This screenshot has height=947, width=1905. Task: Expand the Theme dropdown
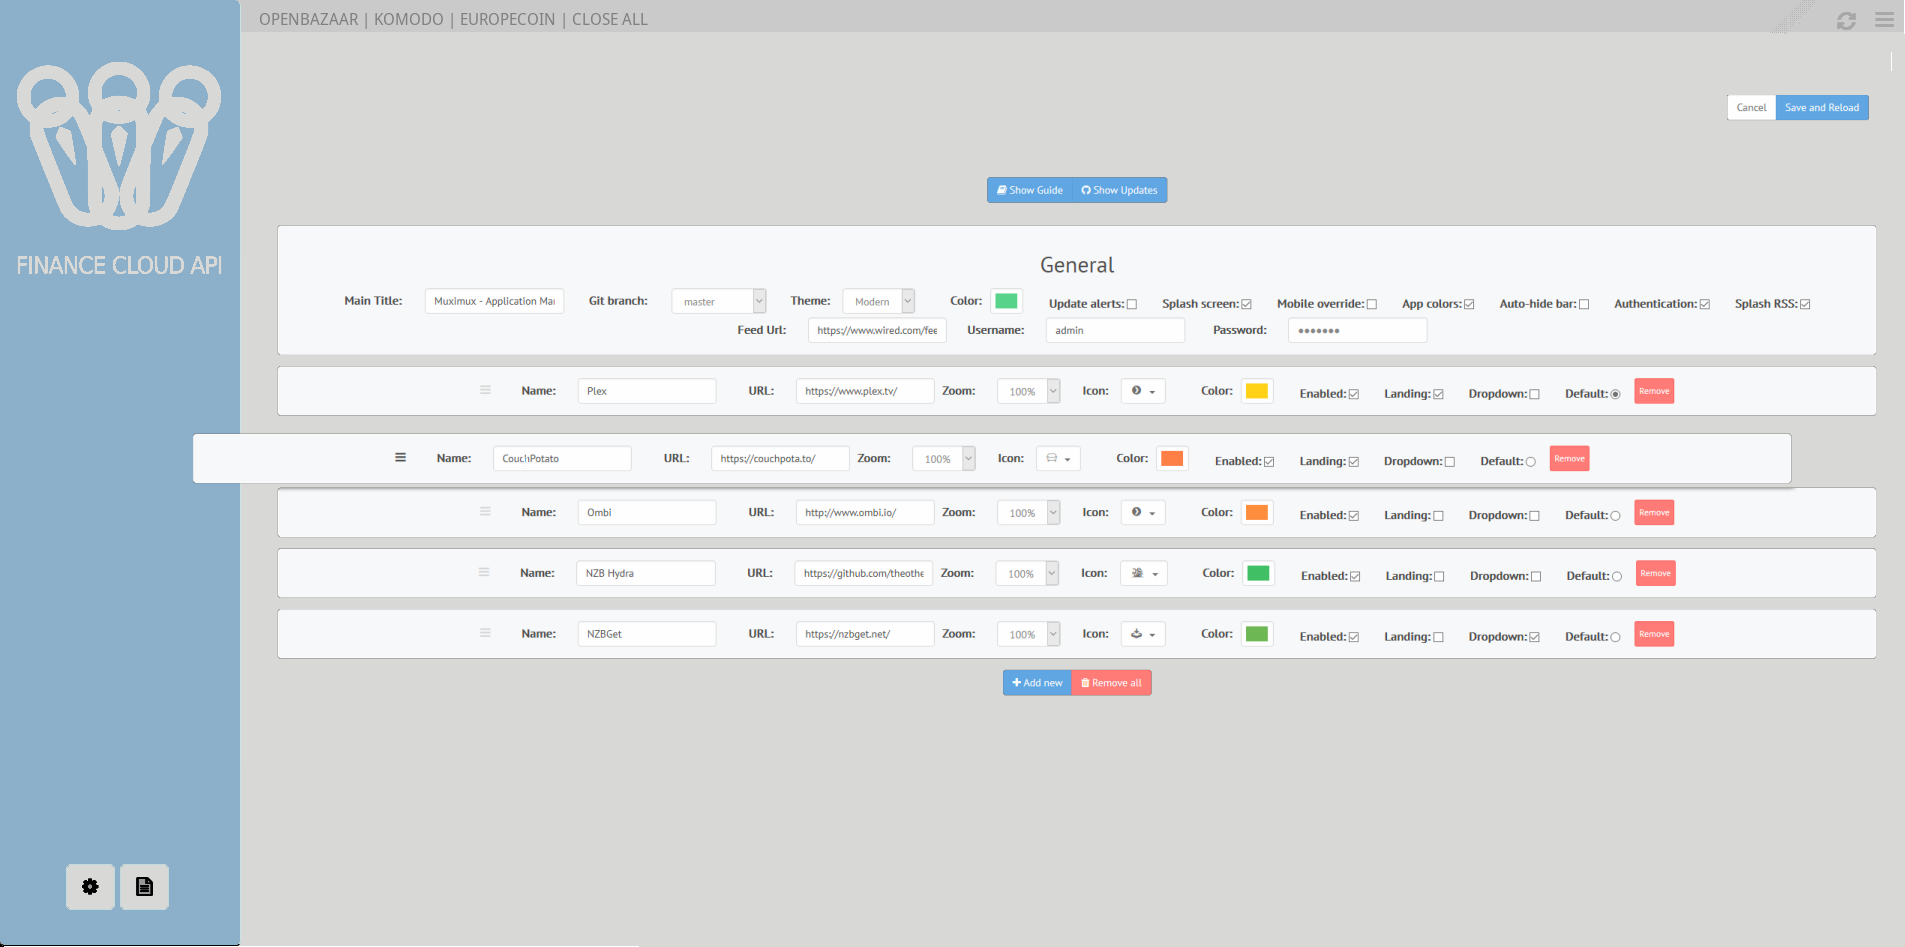point(878,301)
